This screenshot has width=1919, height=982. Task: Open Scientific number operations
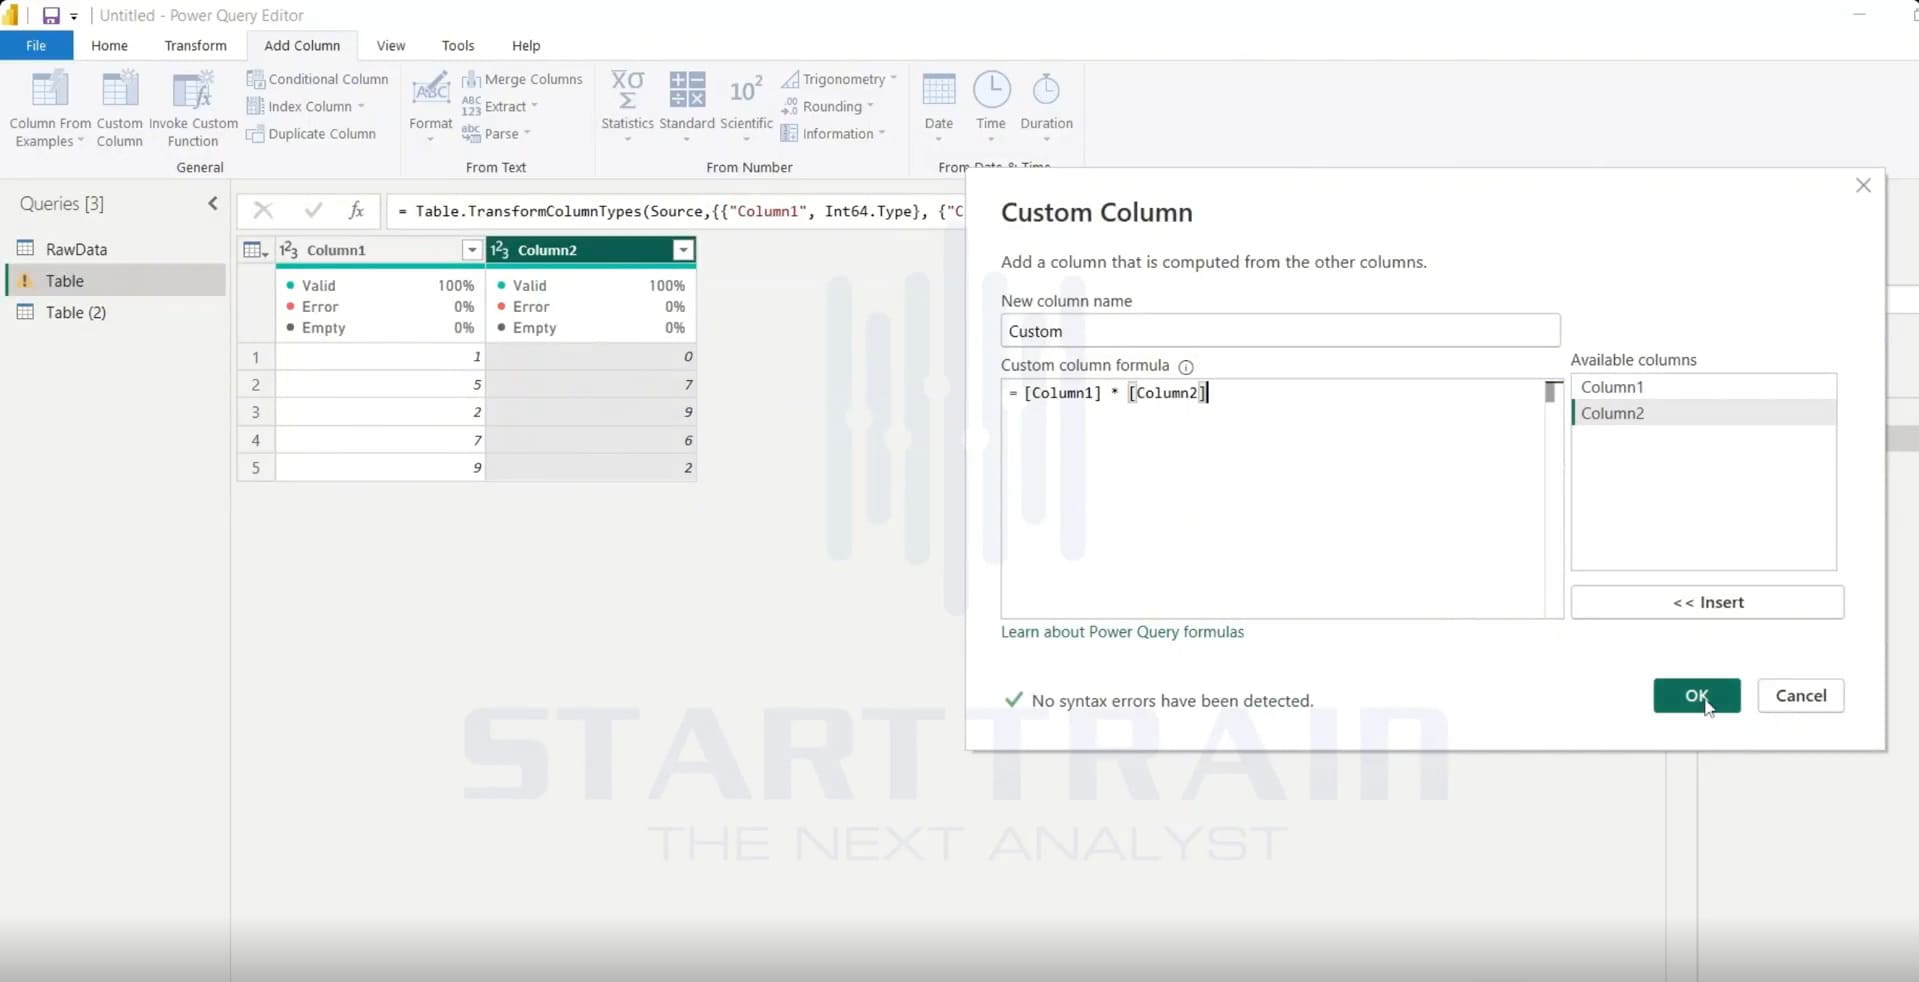coord(746,106)
